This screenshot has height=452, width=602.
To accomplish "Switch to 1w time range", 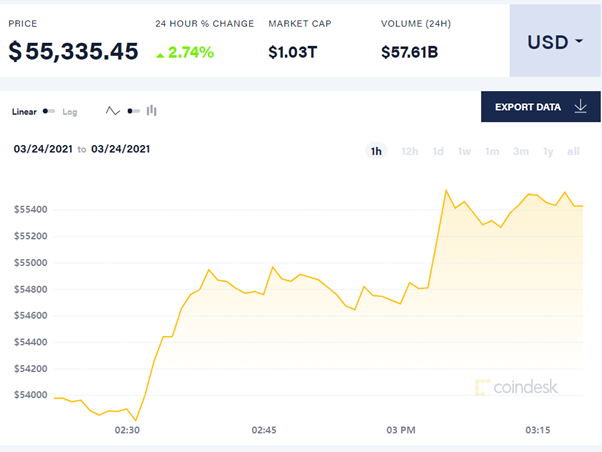I will (465, 152).
